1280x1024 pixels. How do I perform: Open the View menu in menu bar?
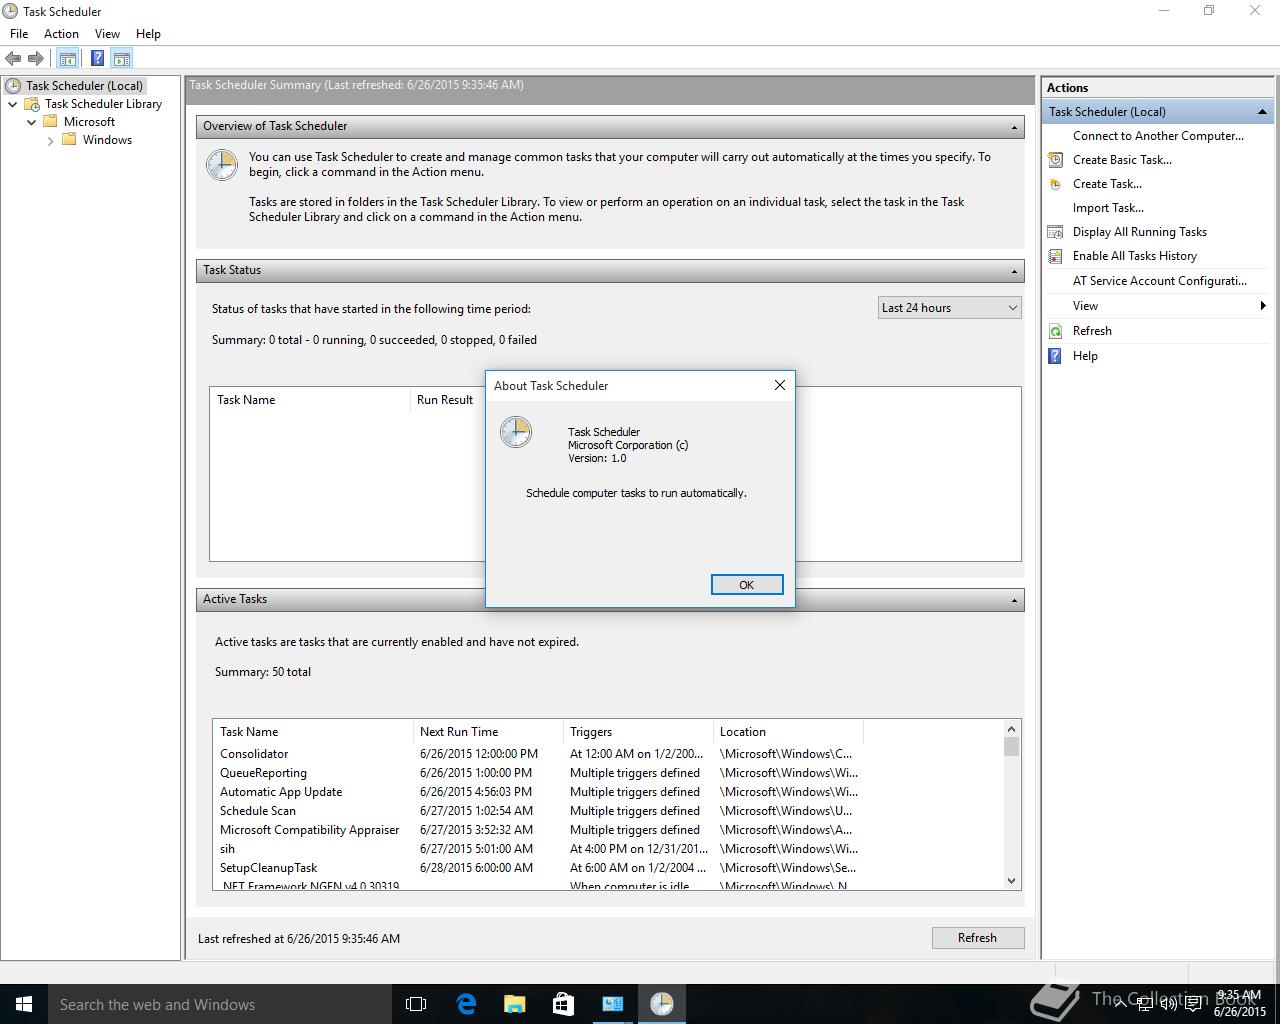click(x=107, y=34)
